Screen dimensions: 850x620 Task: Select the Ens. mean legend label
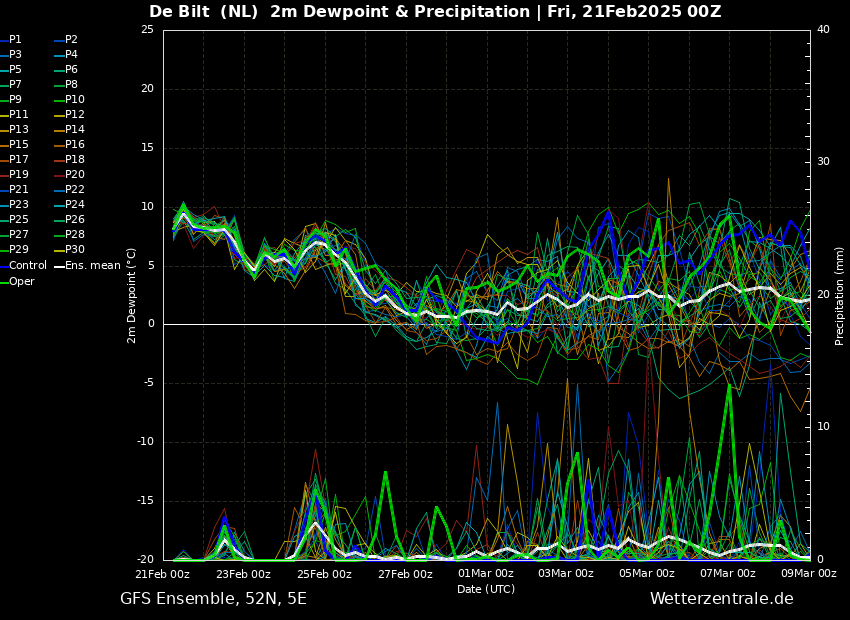[x=88, y=266]
